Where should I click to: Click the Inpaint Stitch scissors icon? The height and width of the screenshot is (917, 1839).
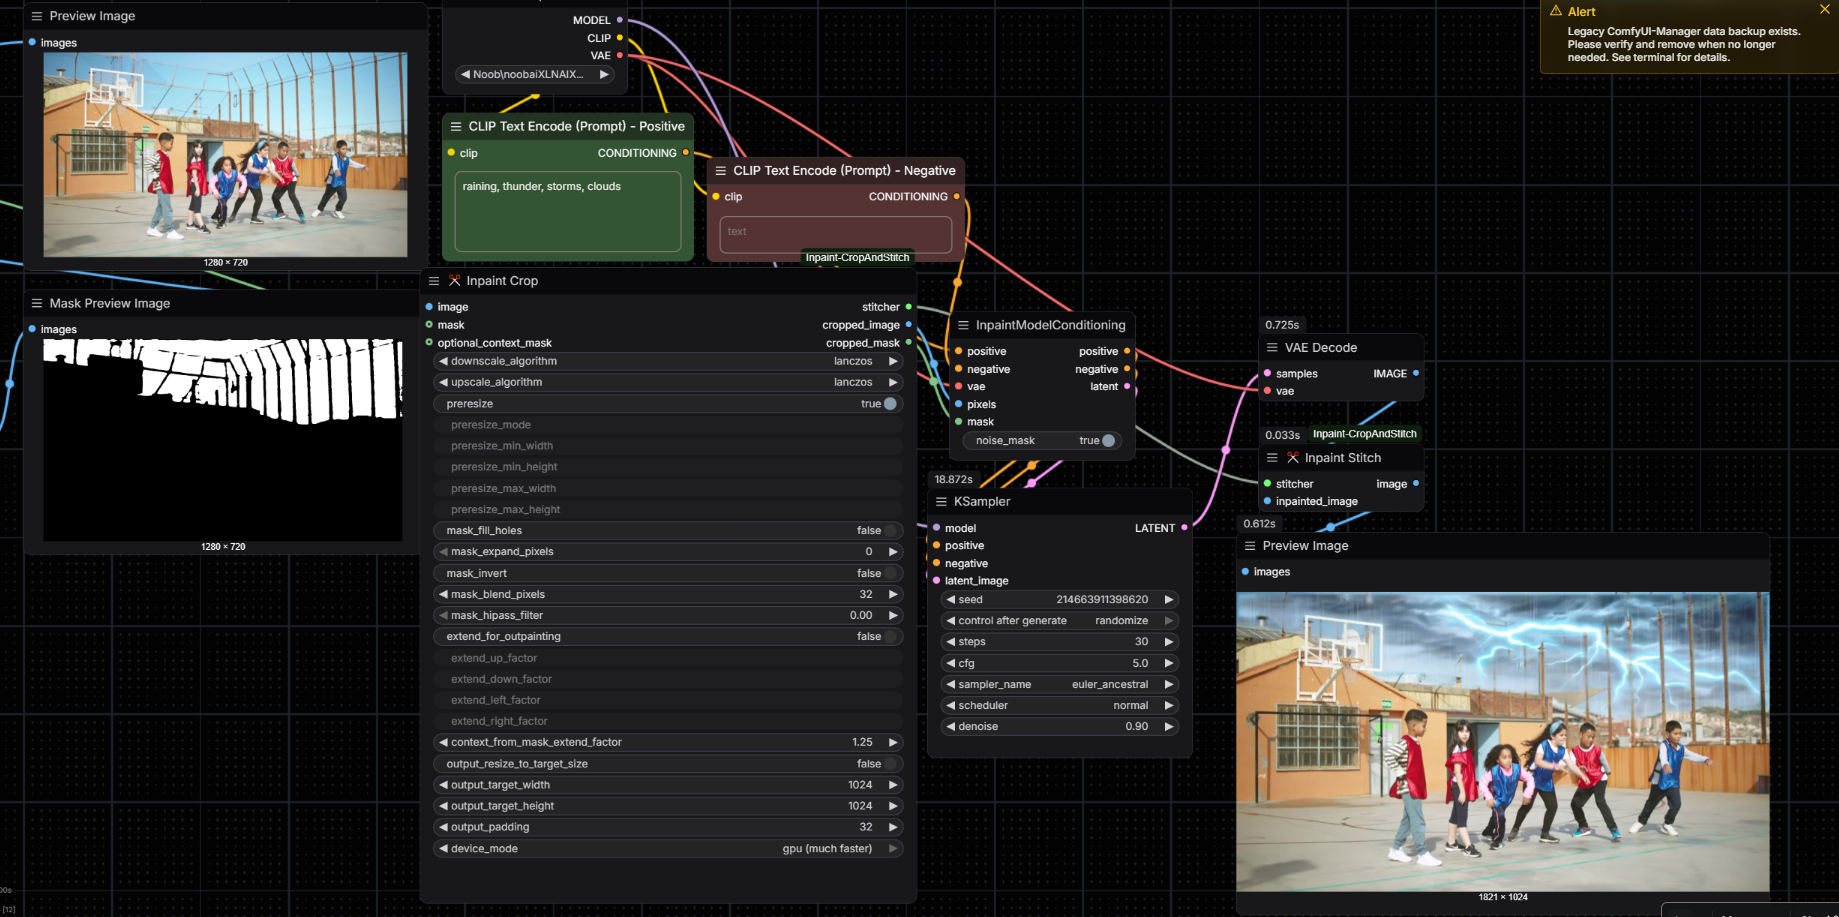pyautogui.click(x=1293, y=458)
